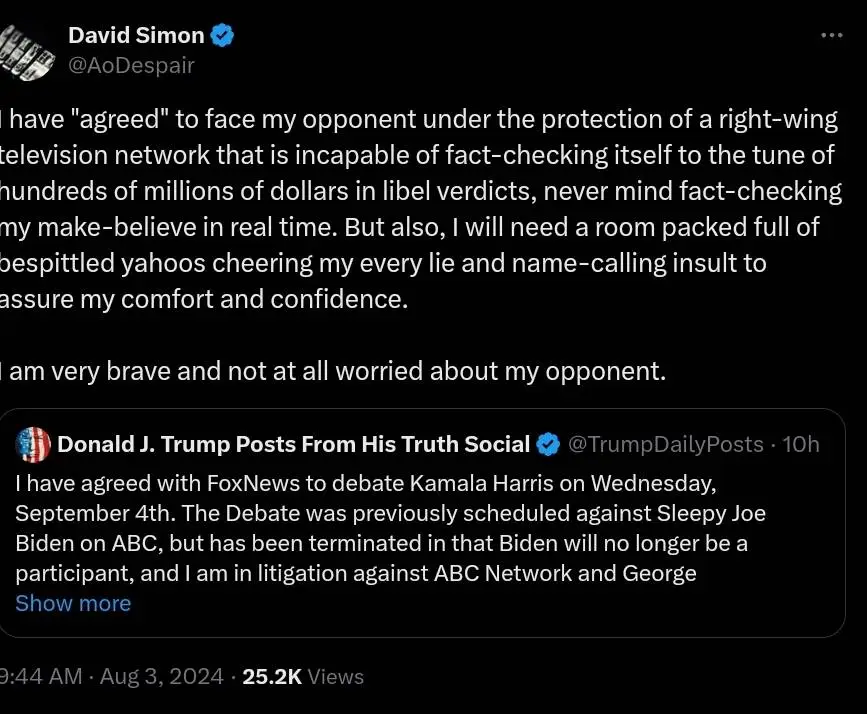This screenshot has width=867, height=714.
Task: Open the more options menu on the post
Action: (831, 35)
